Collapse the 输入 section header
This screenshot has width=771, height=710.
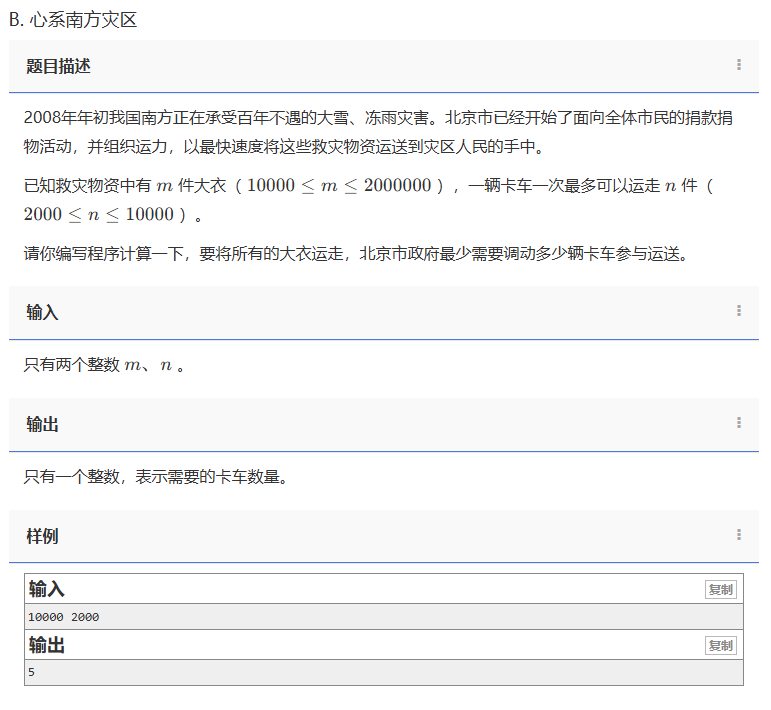click(42, 312)
